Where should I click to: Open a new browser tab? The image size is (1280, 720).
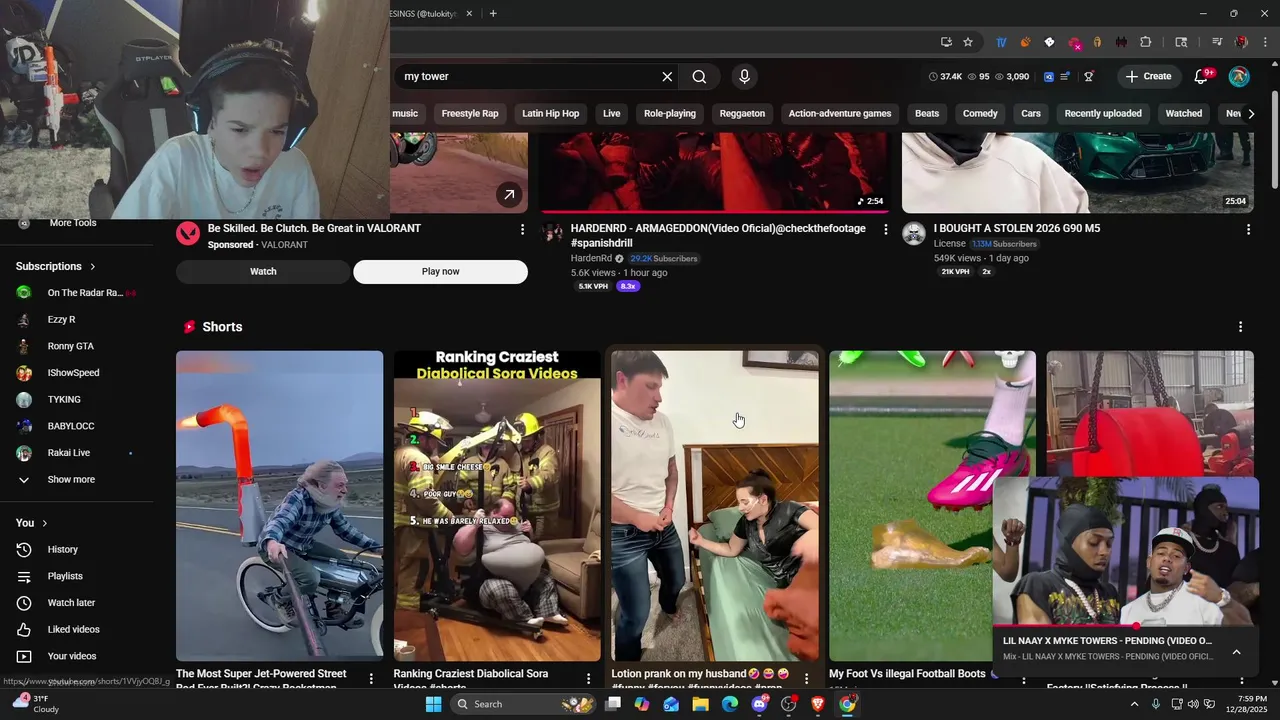(493, 14)
